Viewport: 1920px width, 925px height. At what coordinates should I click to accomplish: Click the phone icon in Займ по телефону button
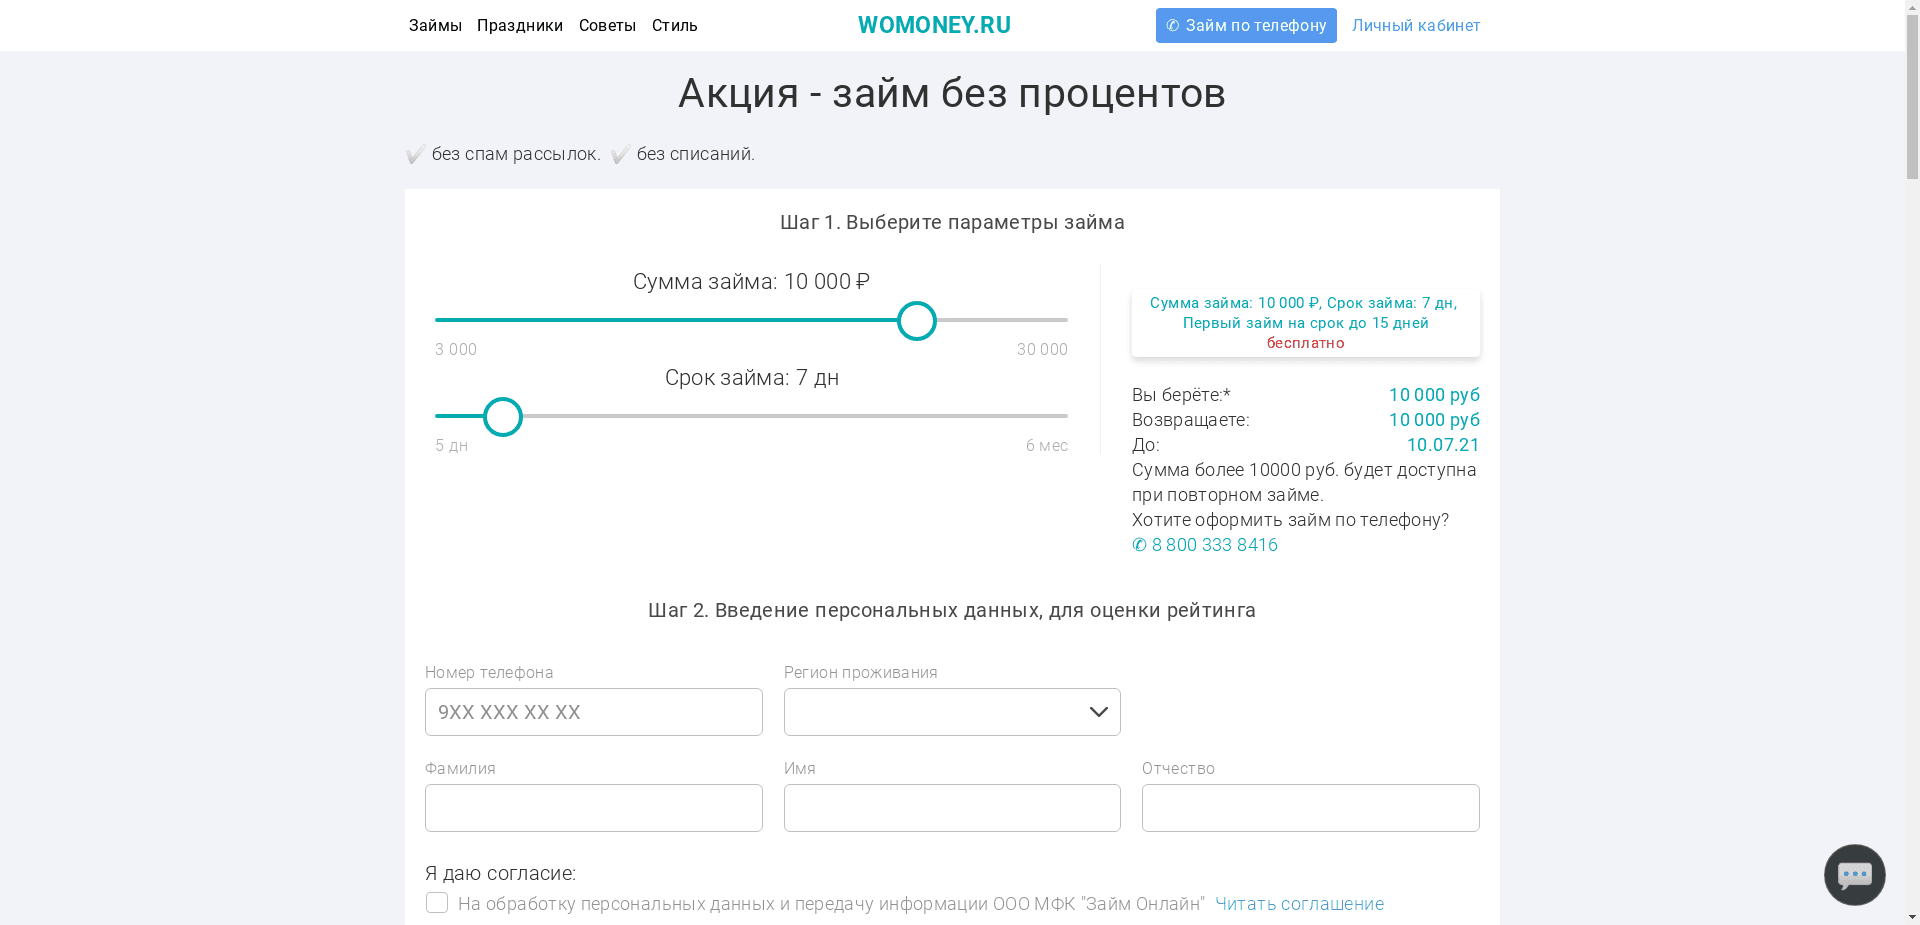tap(1172, 25)
